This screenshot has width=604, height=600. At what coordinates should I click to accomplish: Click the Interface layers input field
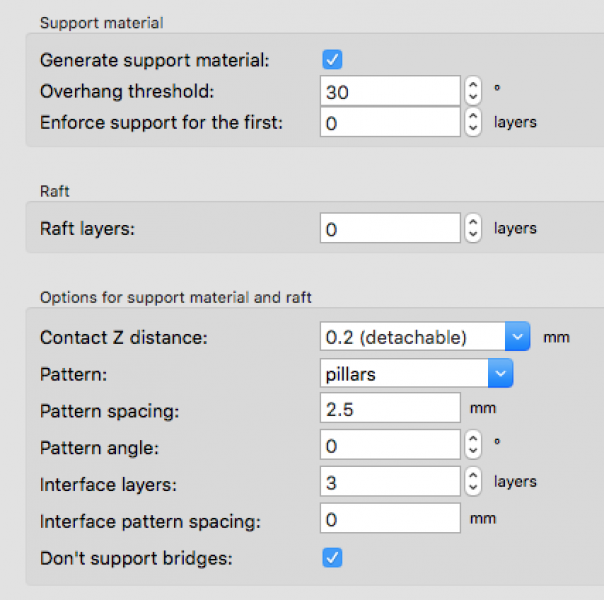pyautogui.click(x=390, y=482)
